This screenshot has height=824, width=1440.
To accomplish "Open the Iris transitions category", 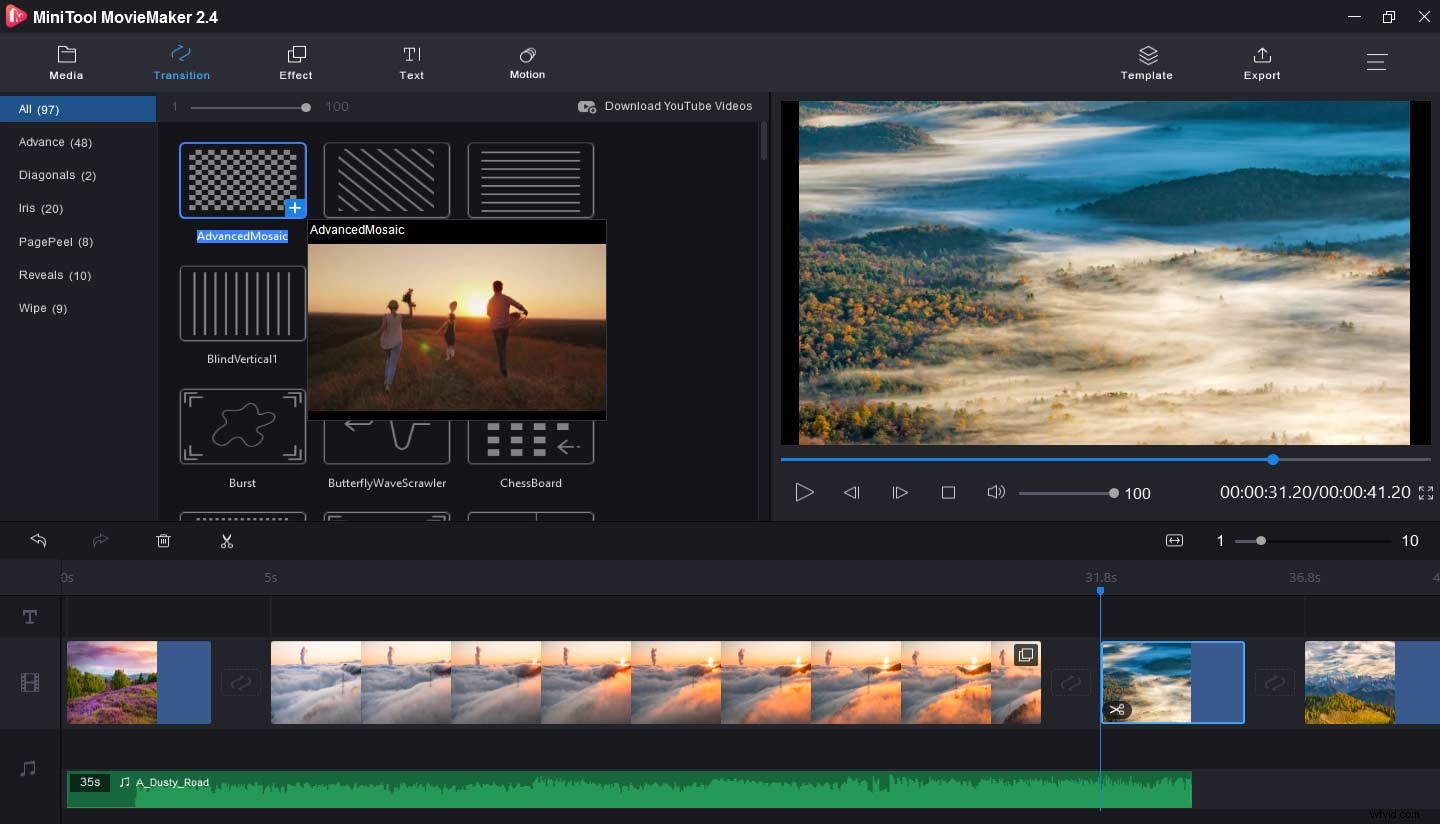I will [40, 208].
